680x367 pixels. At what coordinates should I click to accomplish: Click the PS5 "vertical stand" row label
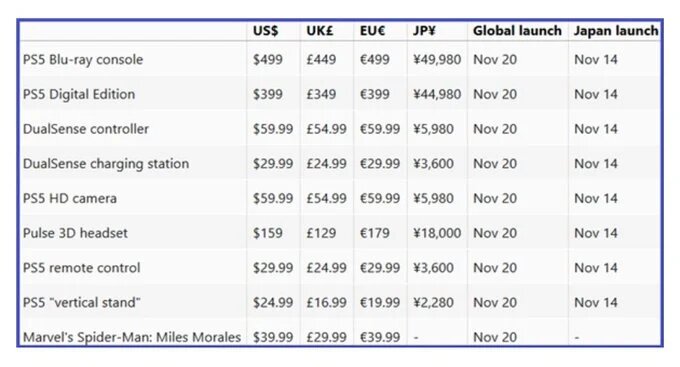[82, 302]
